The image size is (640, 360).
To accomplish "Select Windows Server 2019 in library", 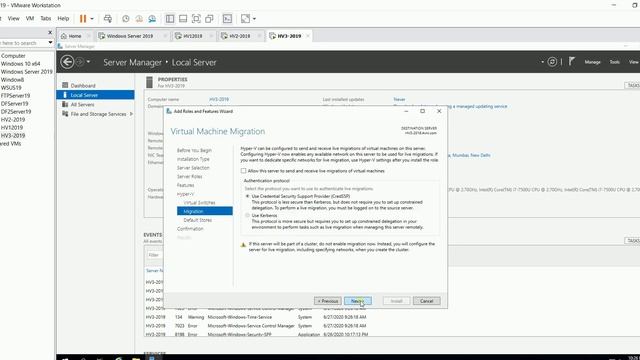I will pyautogui.click(x=27, y=71).
